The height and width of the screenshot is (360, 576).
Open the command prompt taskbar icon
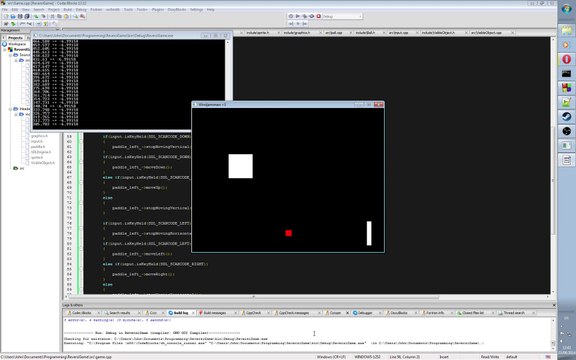pyautogui.click(x=566, y=73)
